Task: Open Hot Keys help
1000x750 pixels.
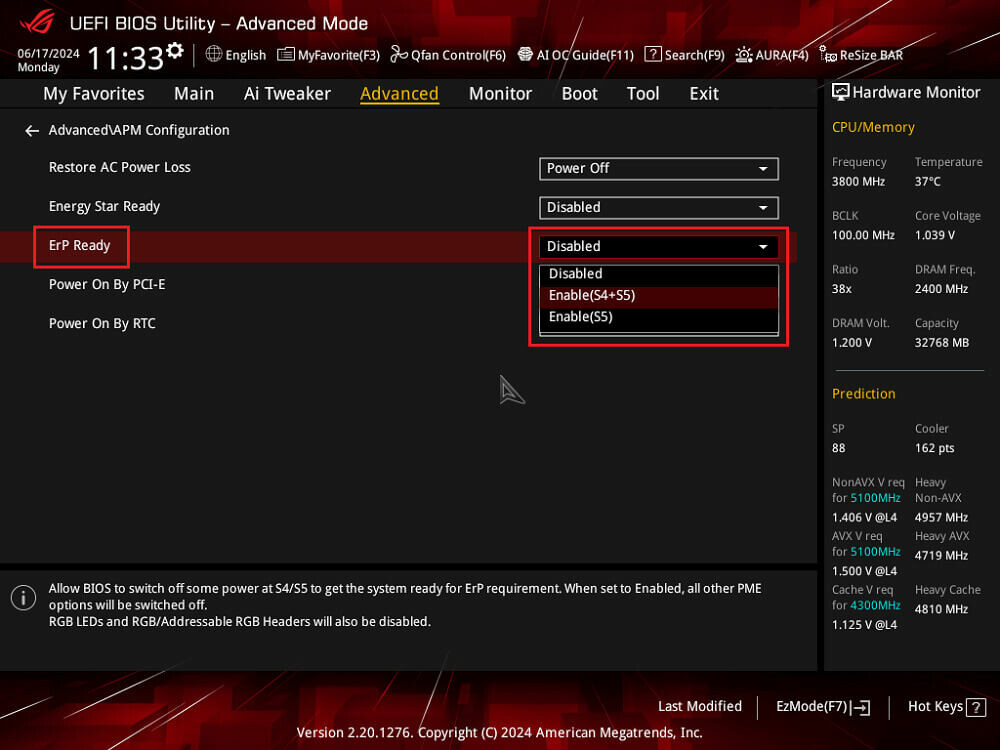Action: [946, 707]
